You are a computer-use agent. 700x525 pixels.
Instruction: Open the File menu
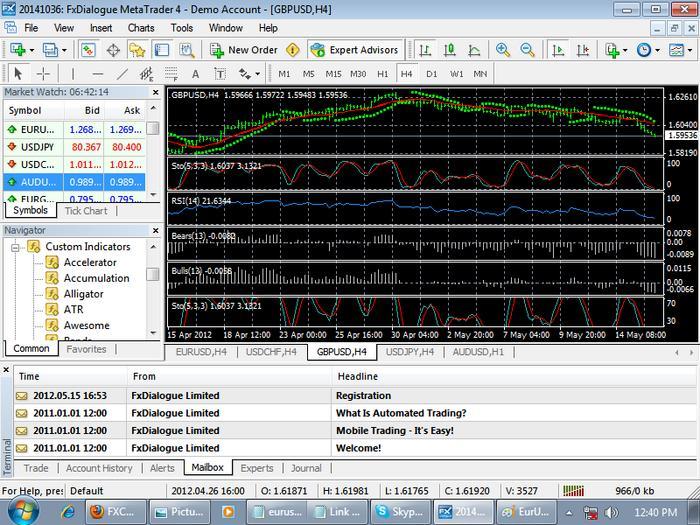(x=31, y=28)
